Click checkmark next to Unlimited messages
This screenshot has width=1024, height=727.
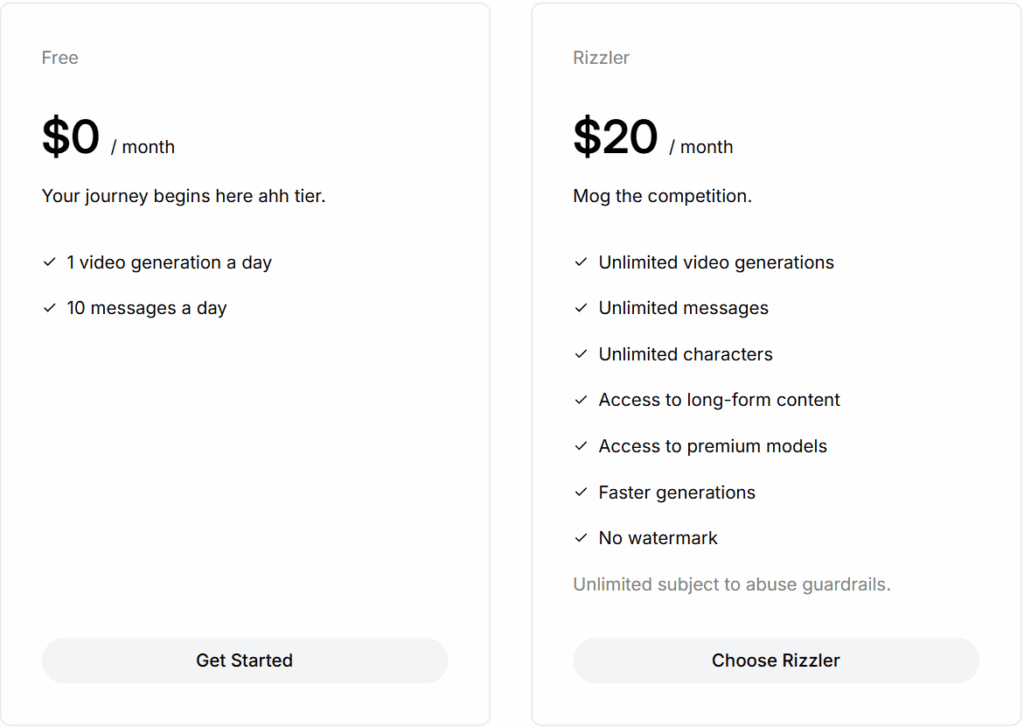pos(581,308)
